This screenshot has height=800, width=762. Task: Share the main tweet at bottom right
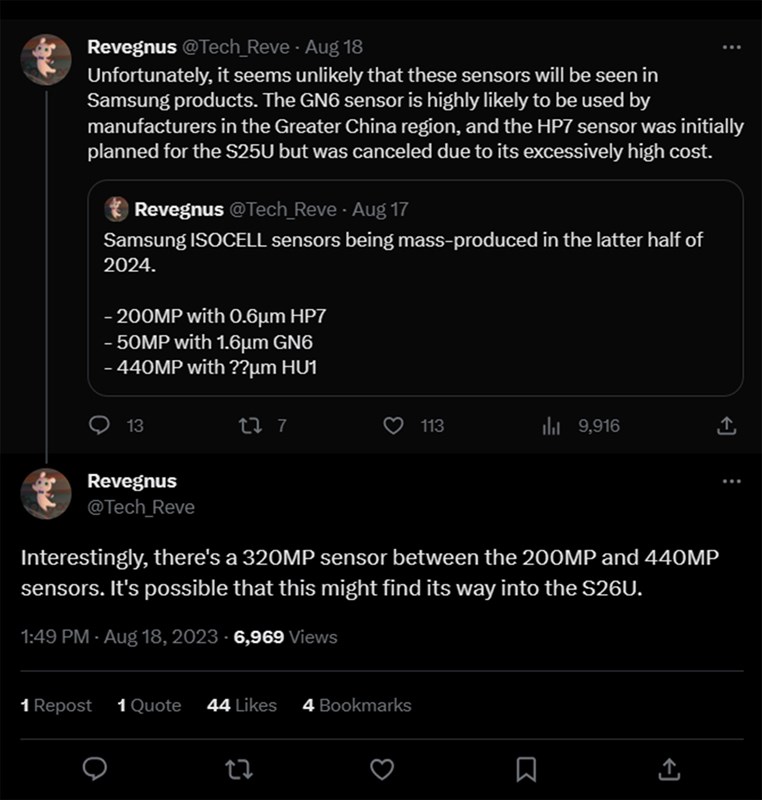[x=669, y=768]
